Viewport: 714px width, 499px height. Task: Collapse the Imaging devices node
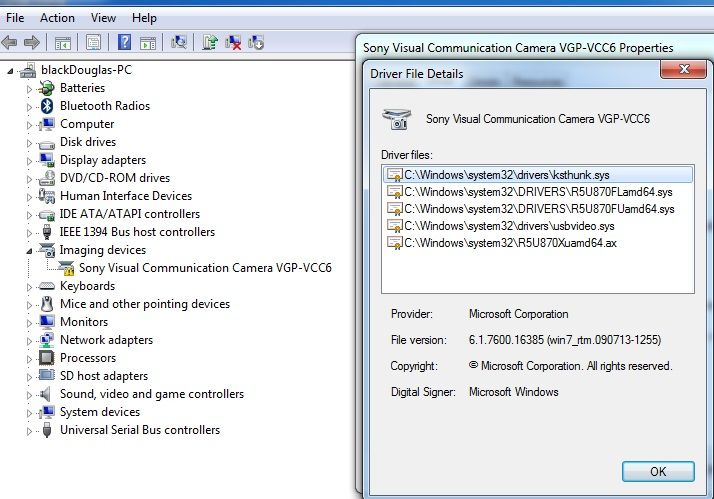click(29, 250)
